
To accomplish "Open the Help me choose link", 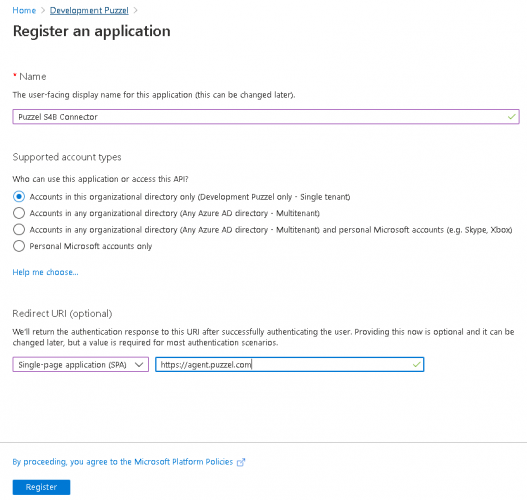I will tap(45, 272).
